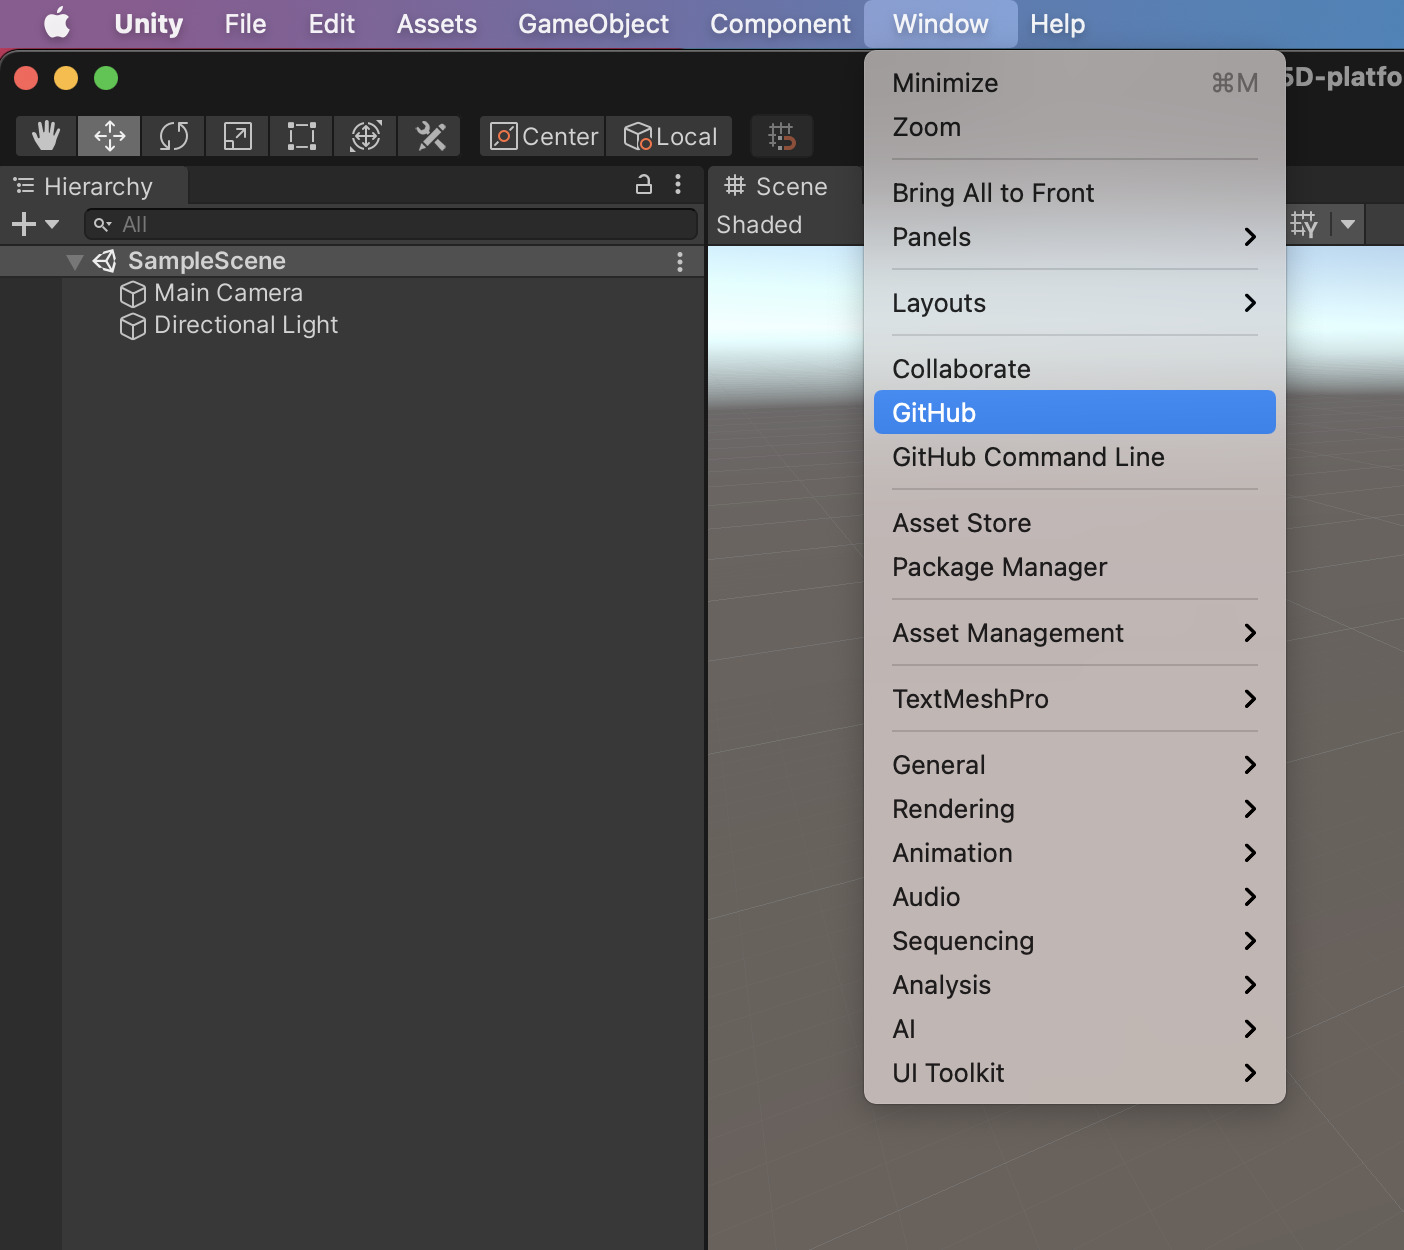Open the custom editor tools icon

(x=430, y=136)
